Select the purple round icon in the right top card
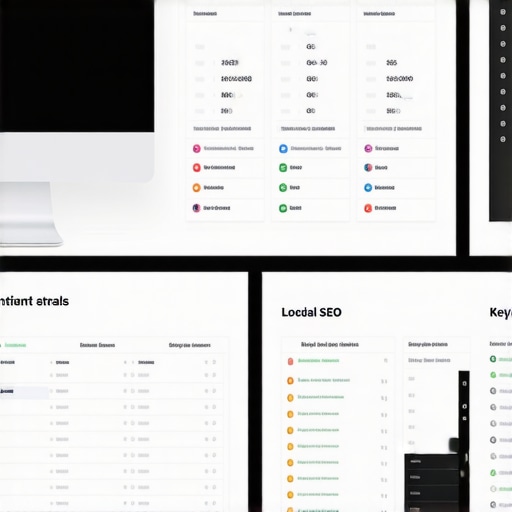This screenshot has height=512, width=512. point(368,148)
